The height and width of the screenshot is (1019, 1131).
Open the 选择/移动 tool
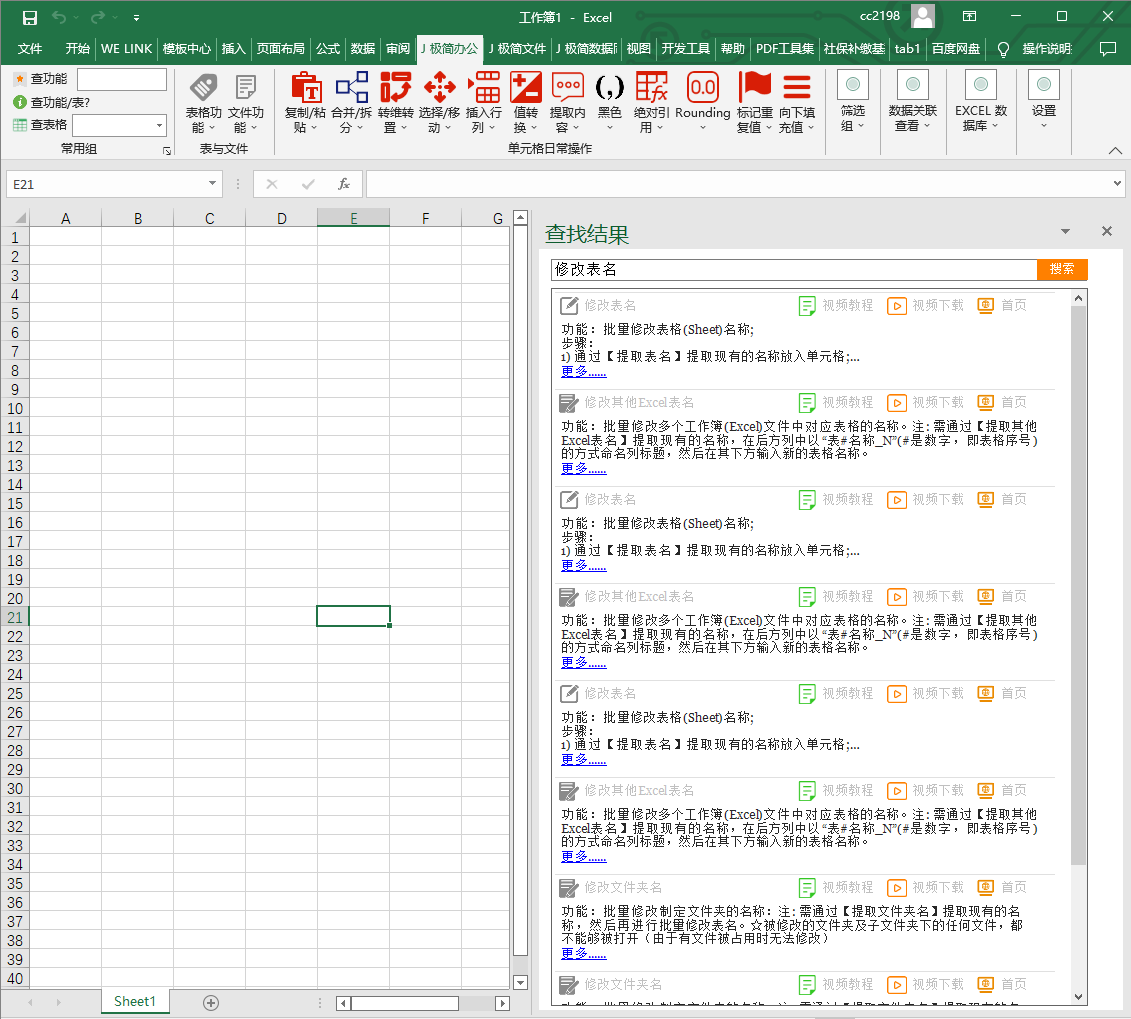point(439,102)
